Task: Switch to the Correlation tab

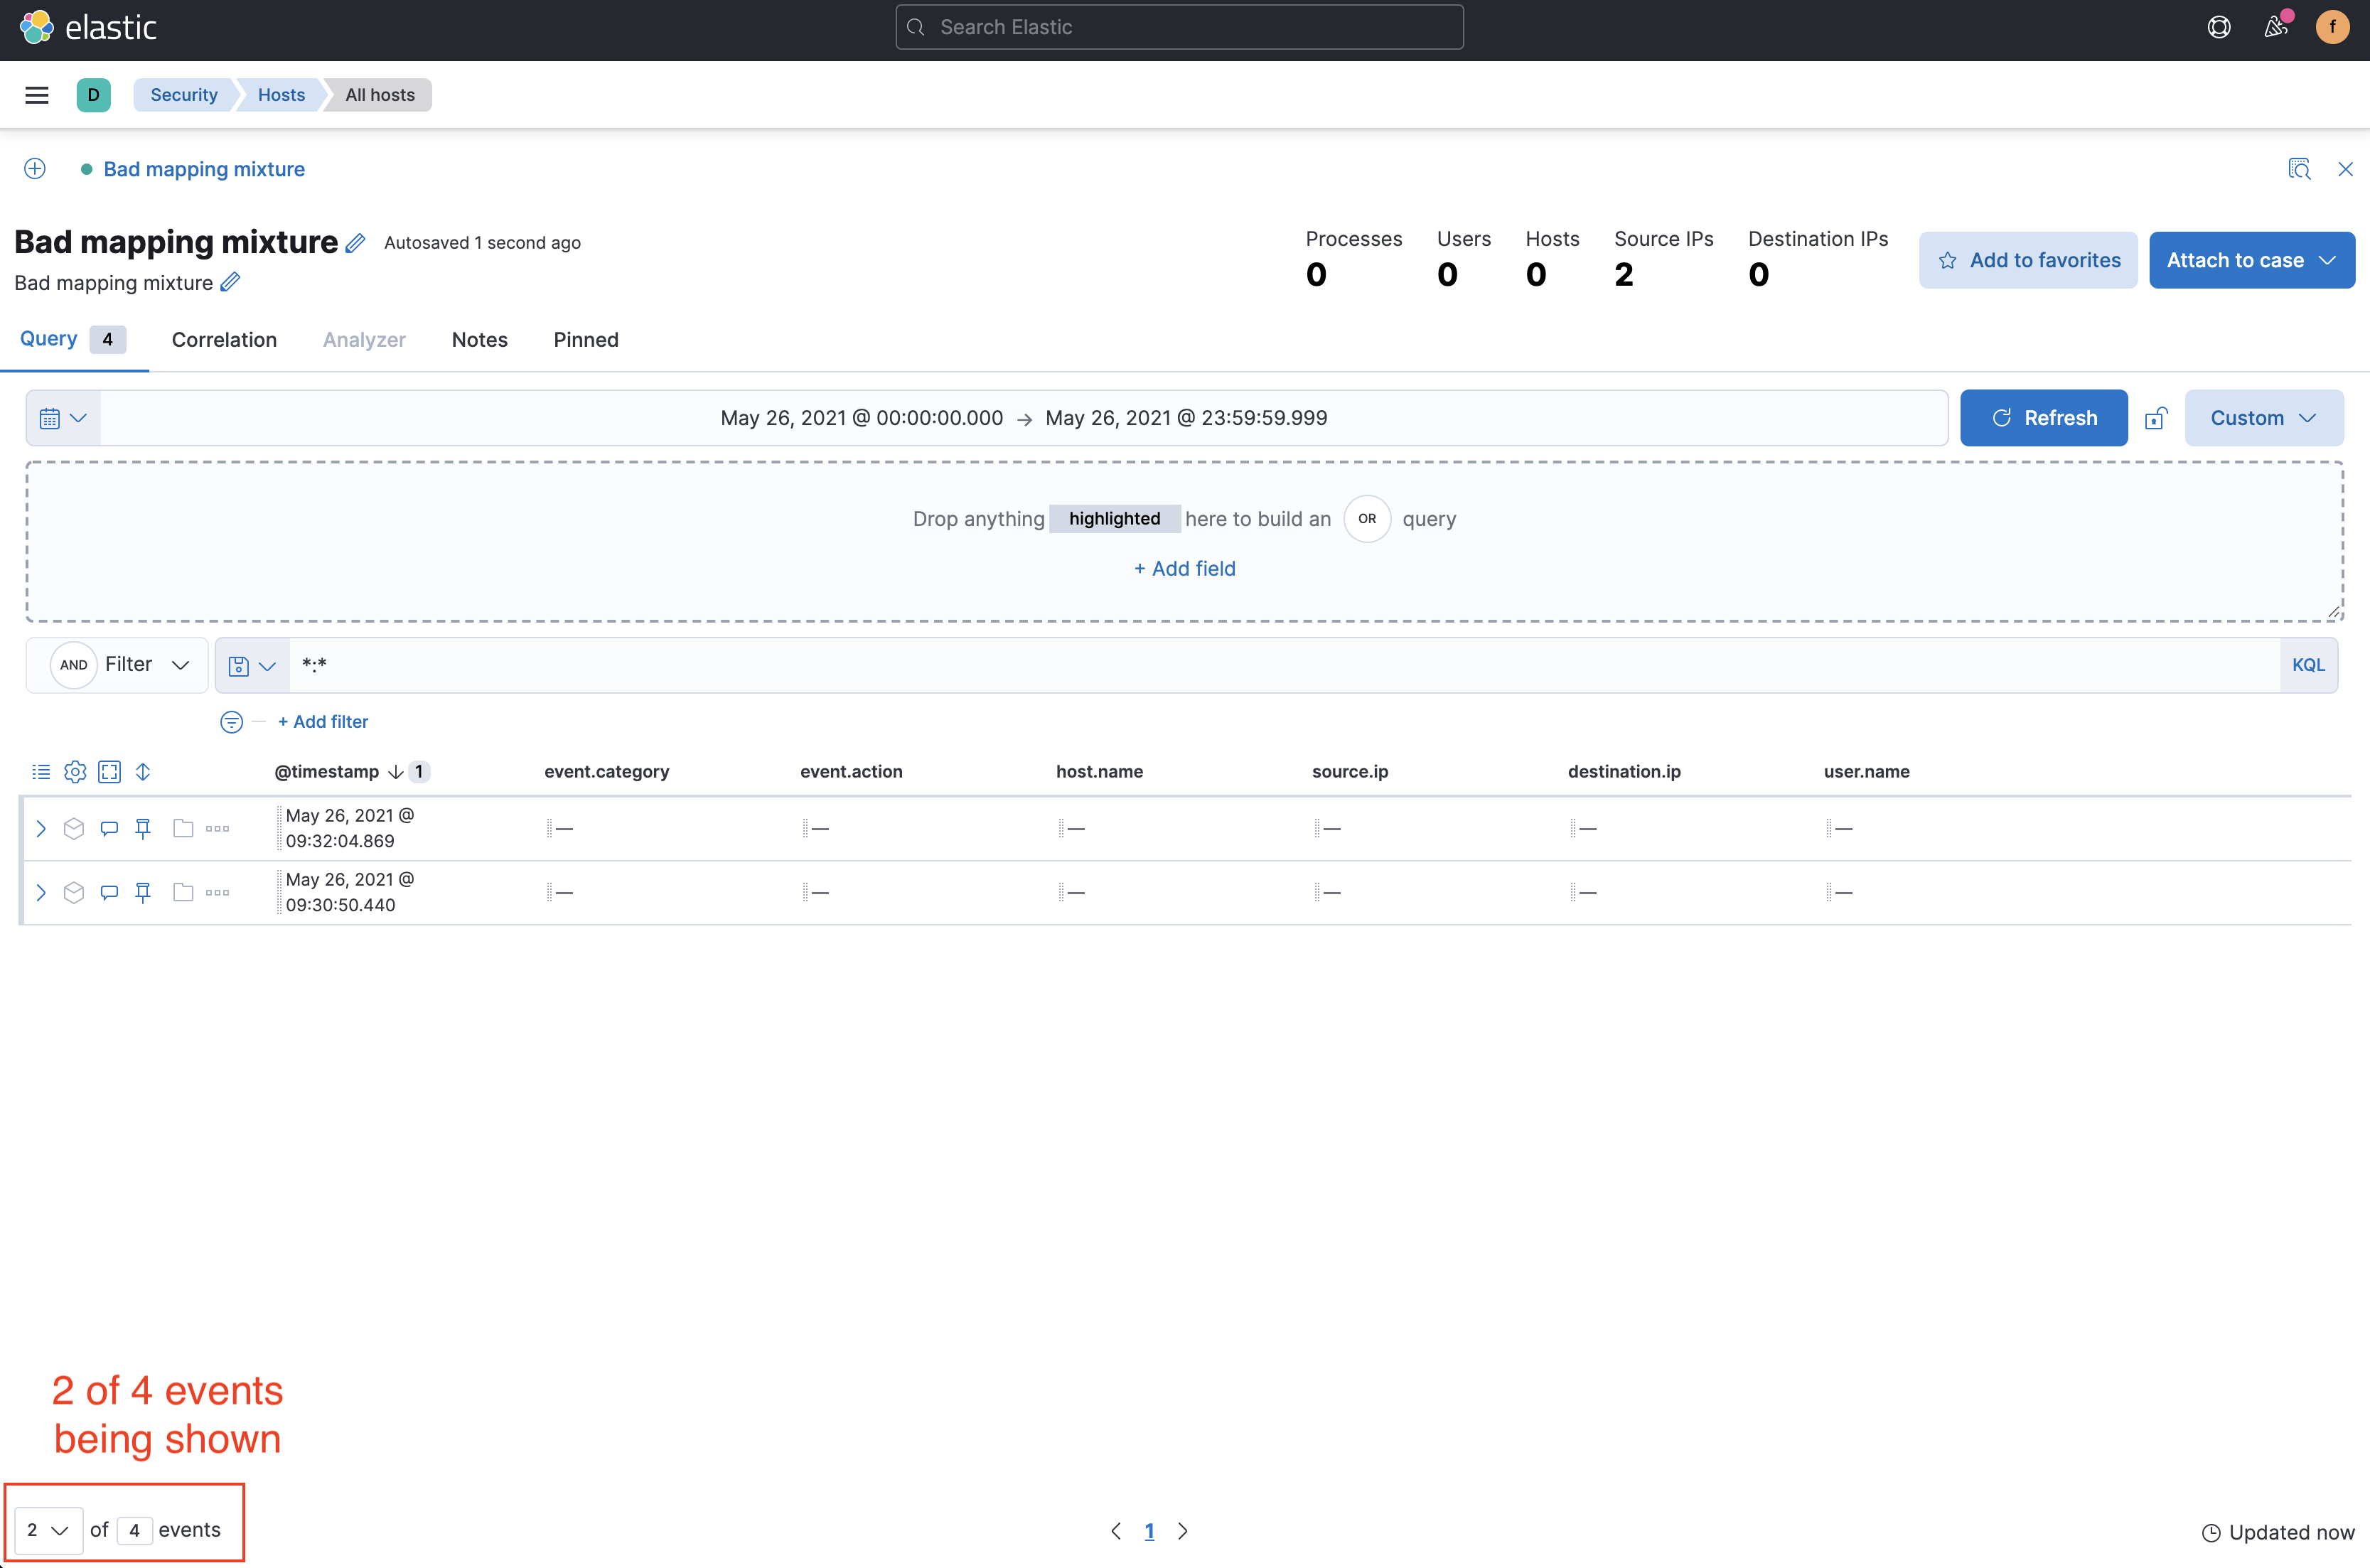Action: 224,340
